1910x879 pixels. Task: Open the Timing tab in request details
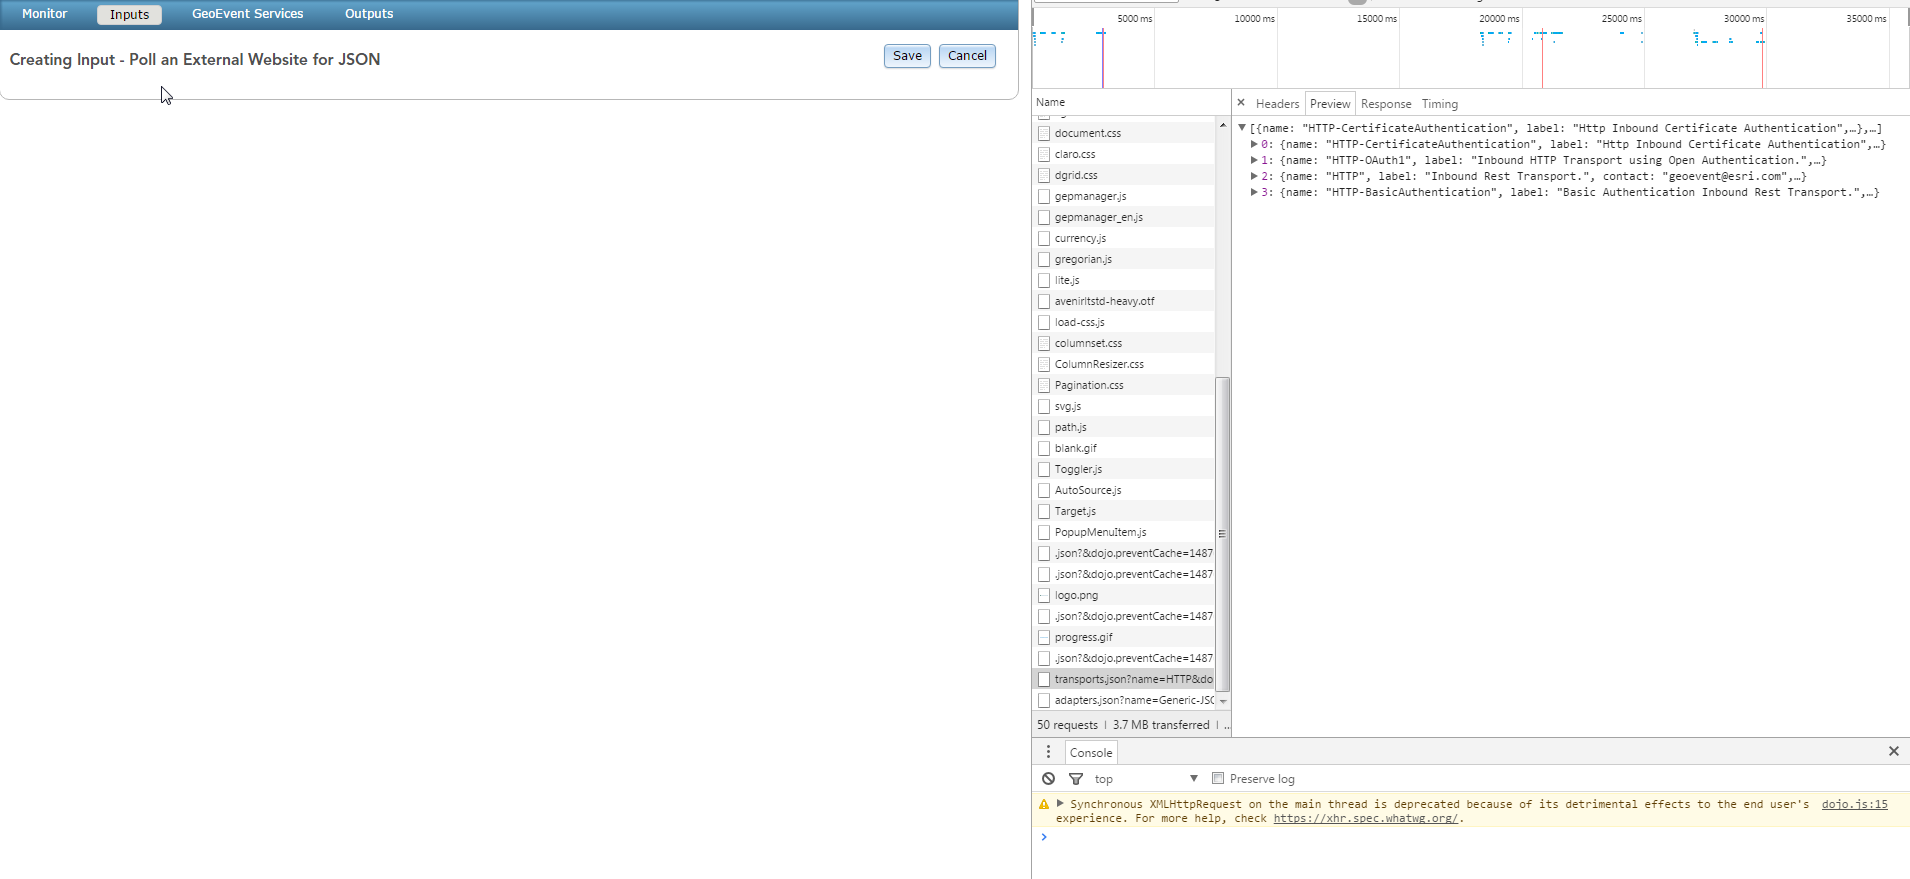[x=1440, y=103]
